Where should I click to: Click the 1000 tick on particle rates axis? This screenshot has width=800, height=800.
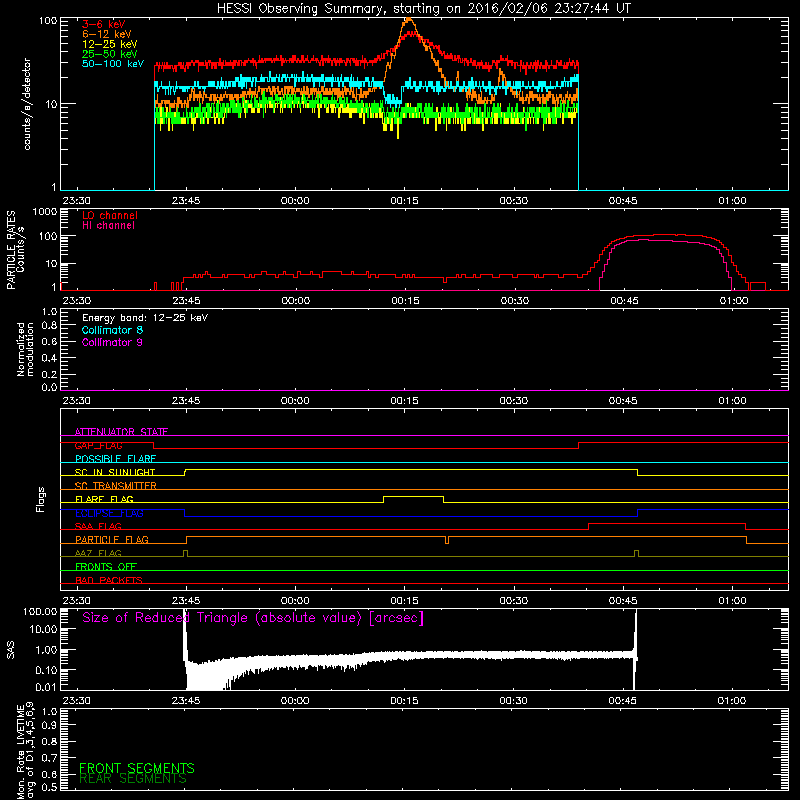[44, 212]
